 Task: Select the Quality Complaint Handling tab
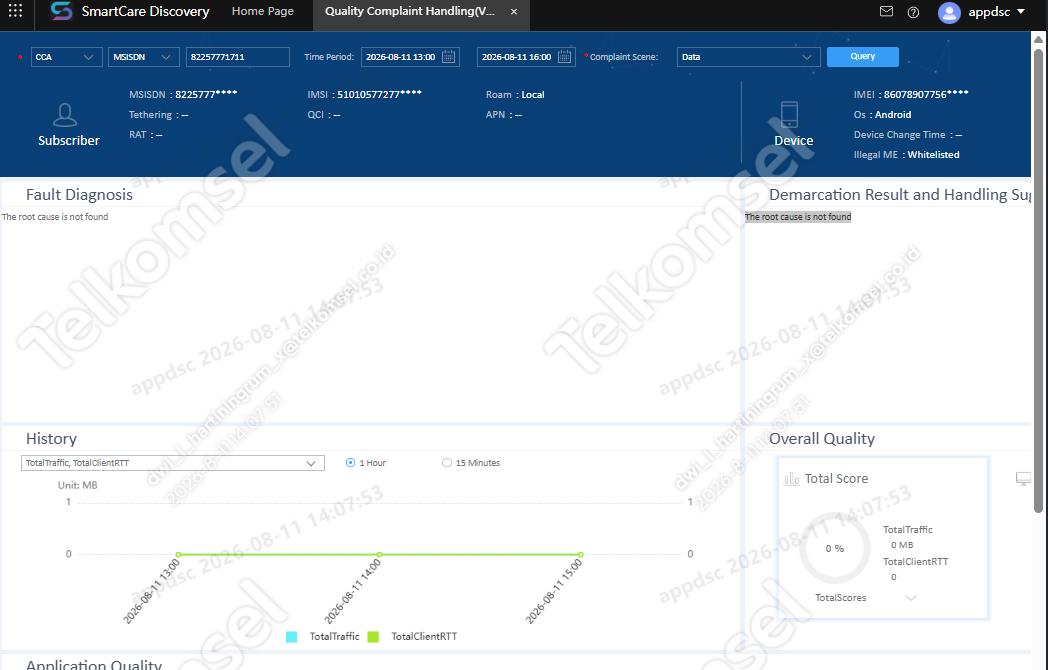410,11
